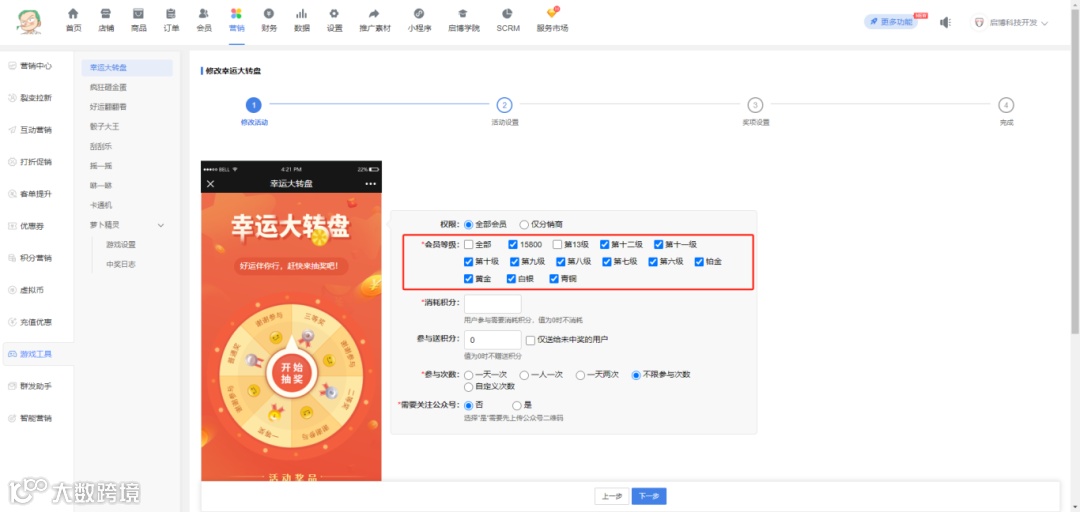Viewport: 1080px width, 512px height.
Task: Click the speaker announcement icon
Action: pos(946,22)
